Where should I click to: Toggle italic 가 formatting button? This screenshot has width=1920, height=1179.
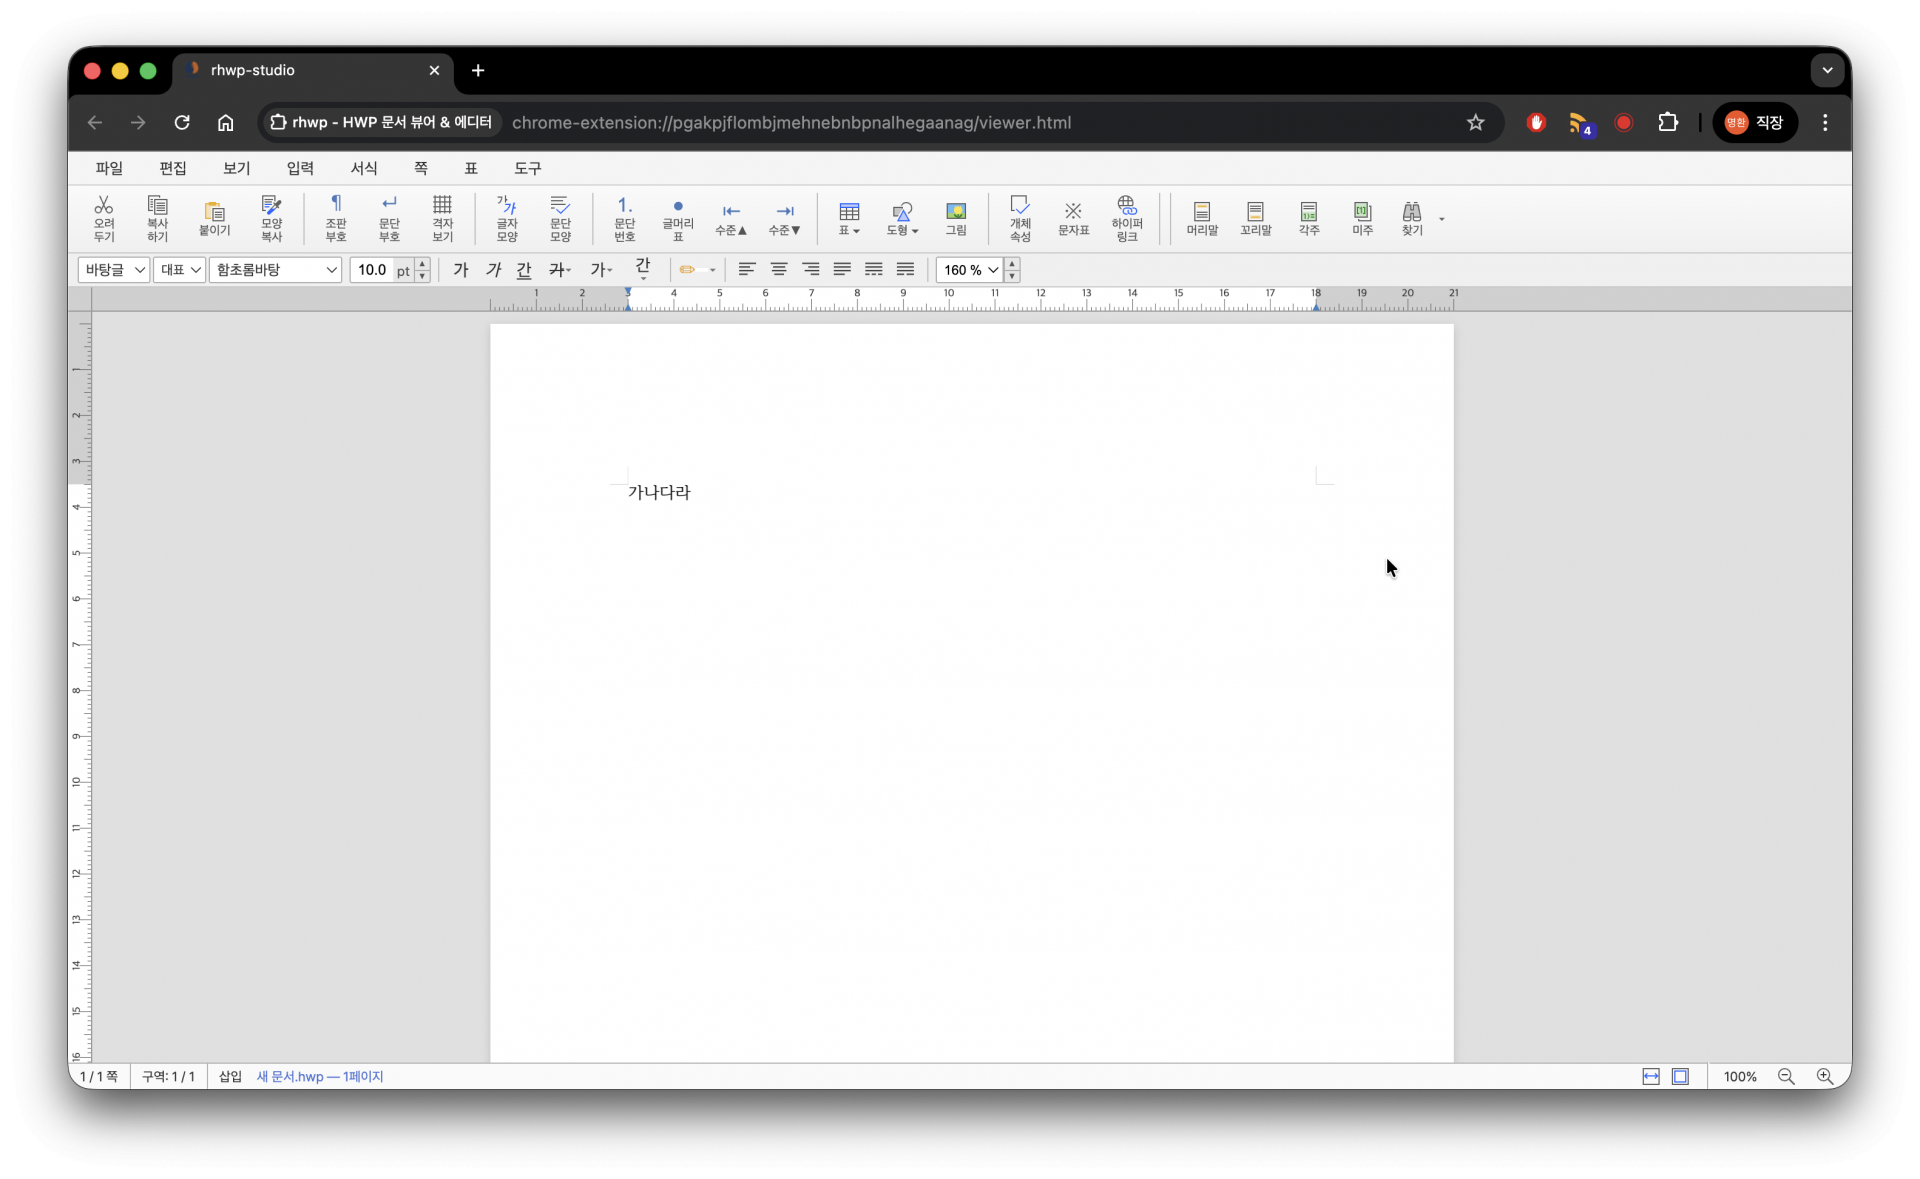click(493, 270)
